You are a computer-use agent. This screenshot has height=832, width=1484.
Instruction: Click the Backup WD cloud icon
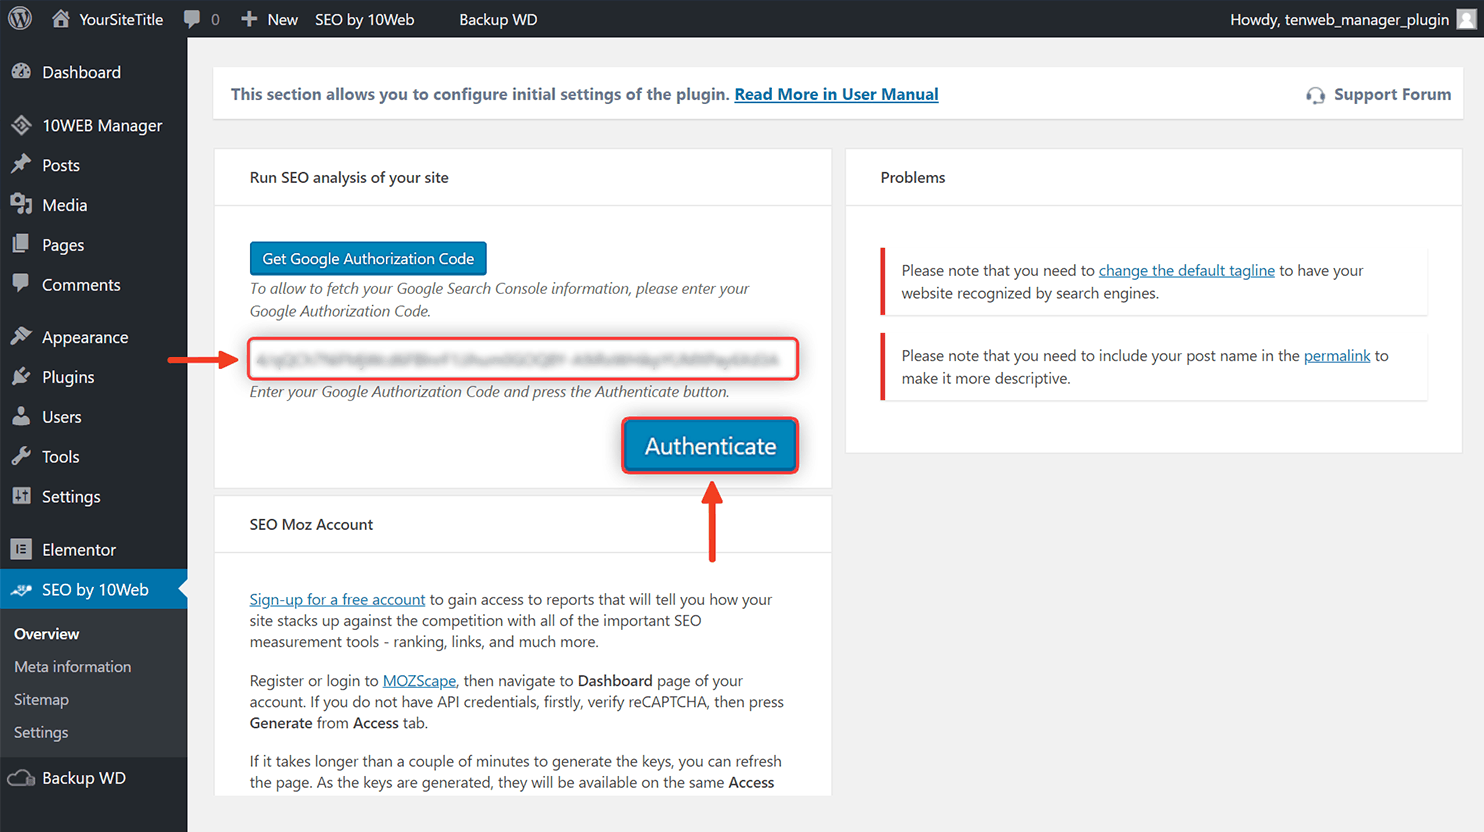(x=21, y=778)
